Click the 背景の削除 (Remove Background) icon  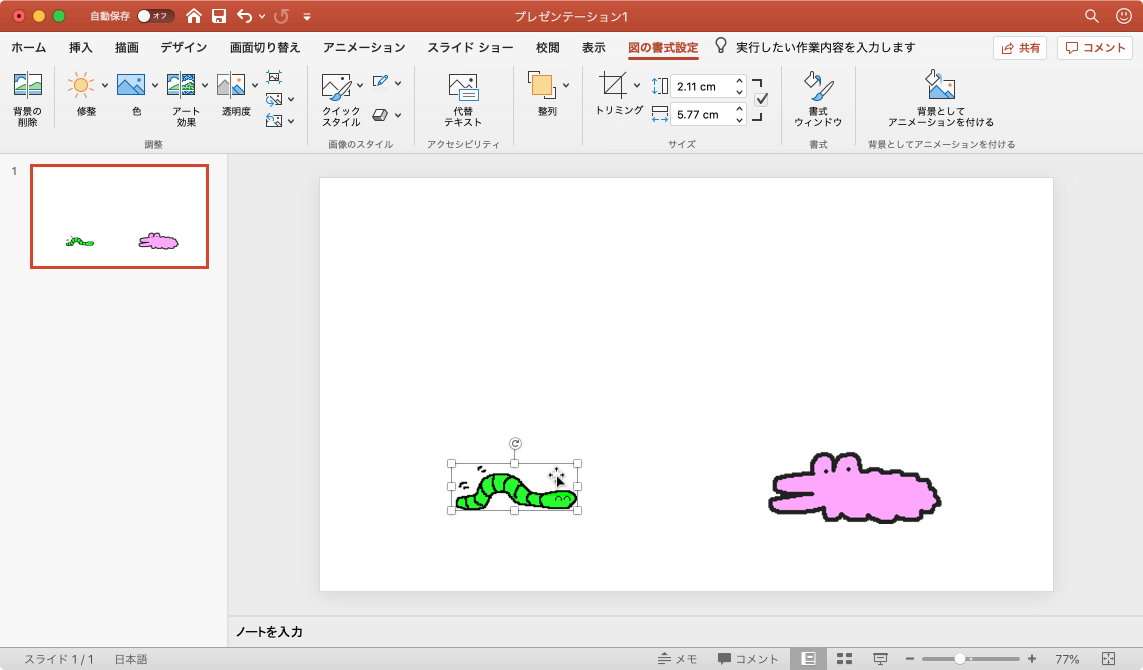click(x=27, y=87)
